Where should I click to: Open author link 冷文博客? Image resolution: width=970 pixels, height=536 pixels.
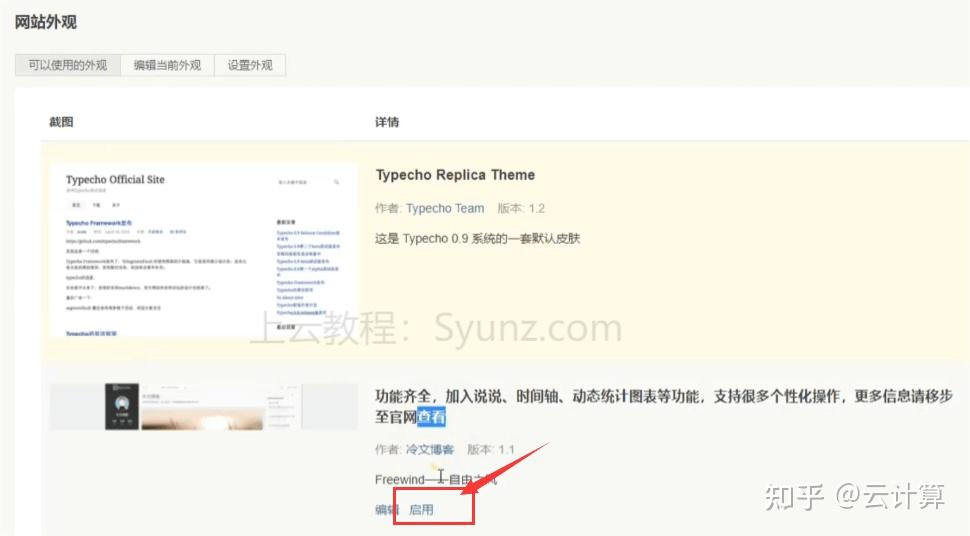pos(430,449)
